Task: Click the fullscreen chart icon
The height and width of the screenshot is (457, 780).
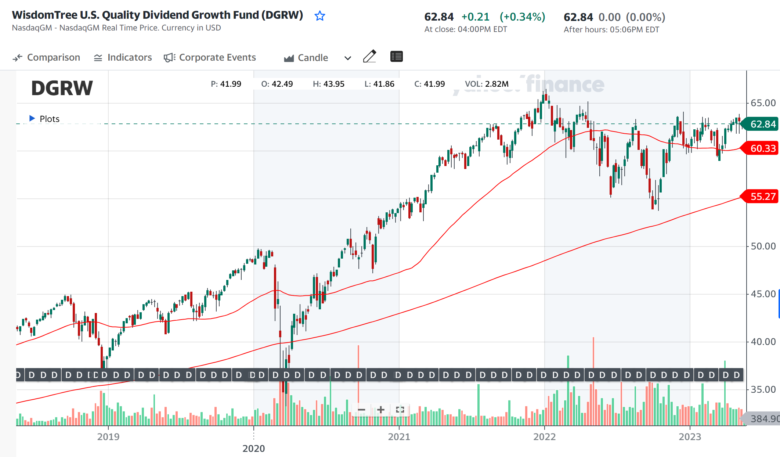Action: [x=399, y=410]
